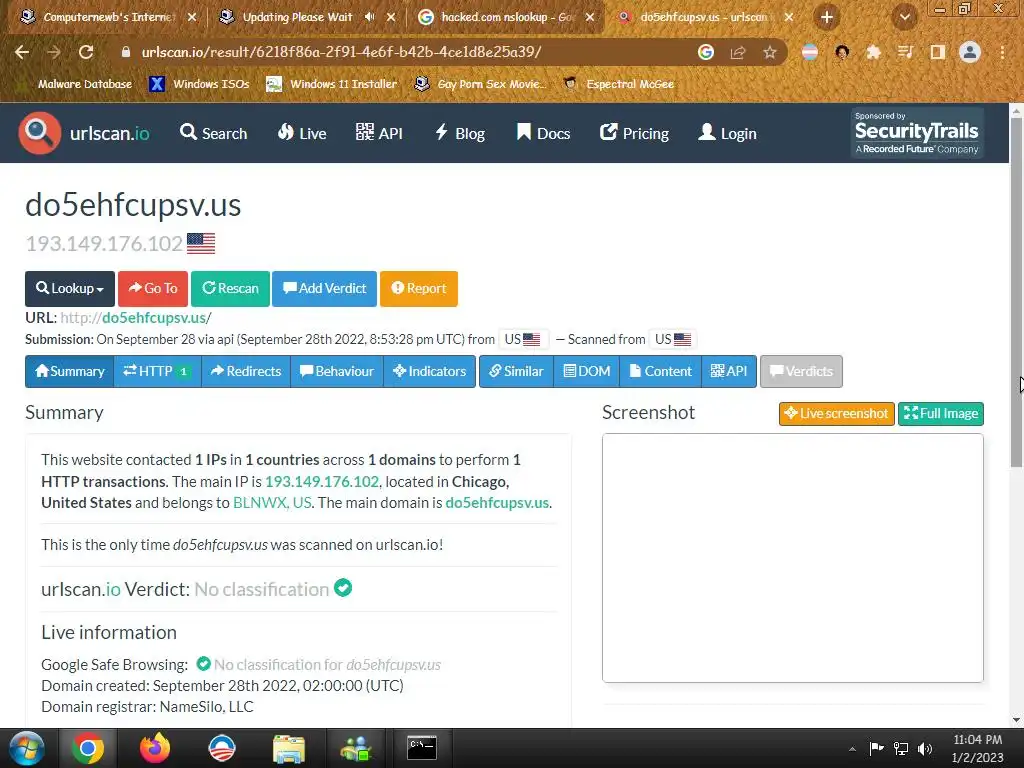
Task: Open the media control playlist icon
Action: tap(905, 52)
